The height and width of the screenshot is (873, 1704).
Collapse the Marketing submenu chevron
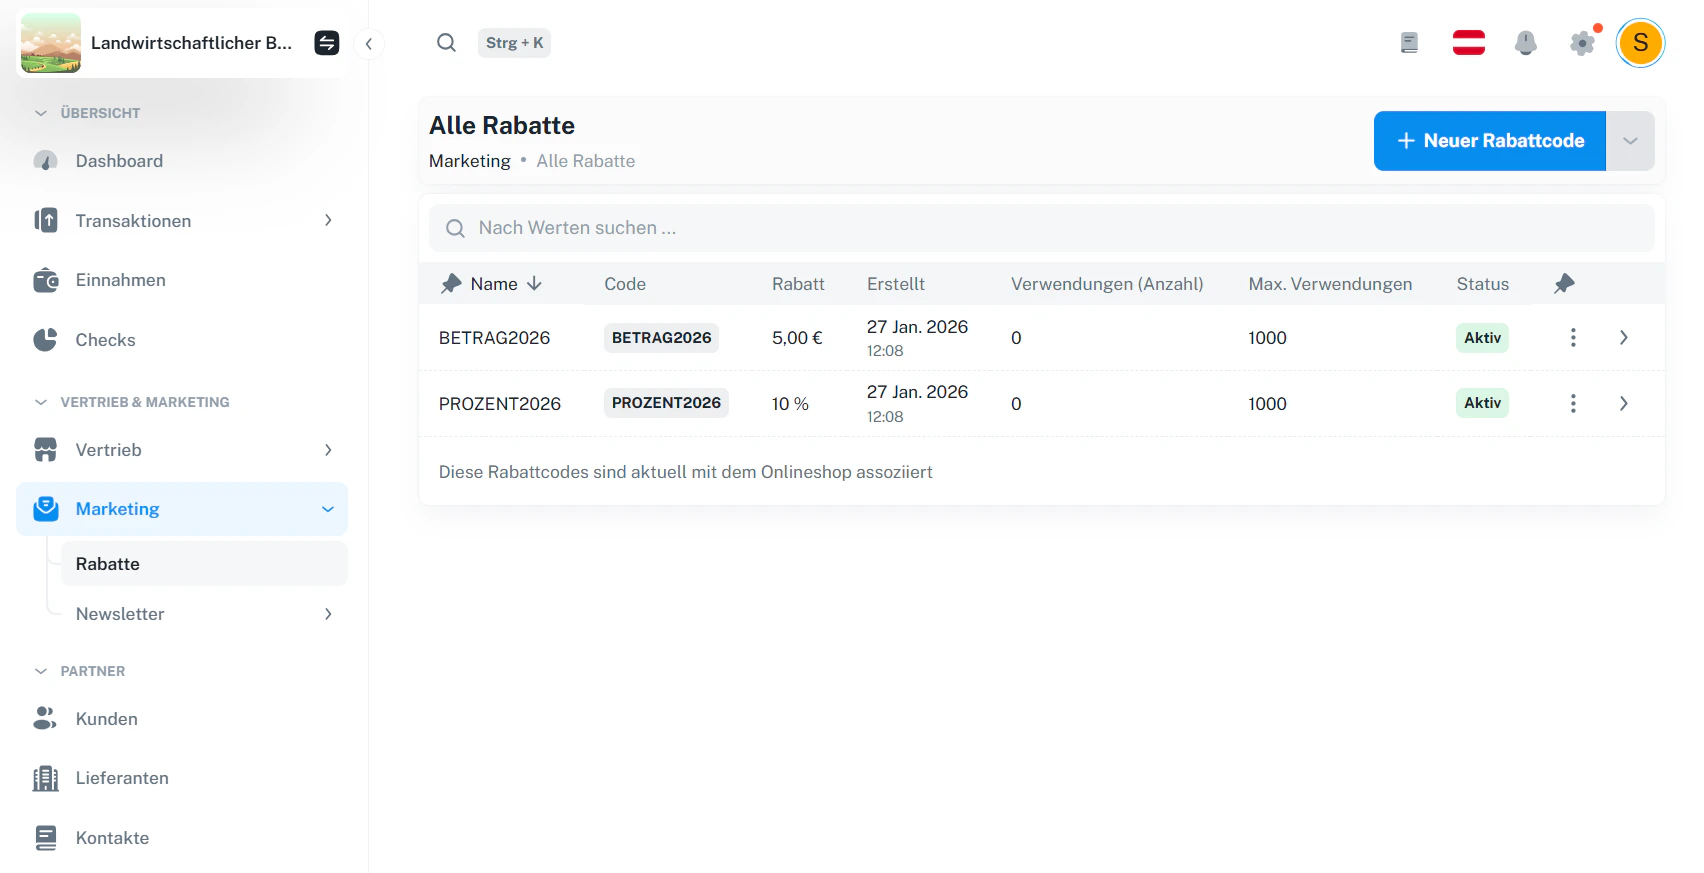(328, 509)
